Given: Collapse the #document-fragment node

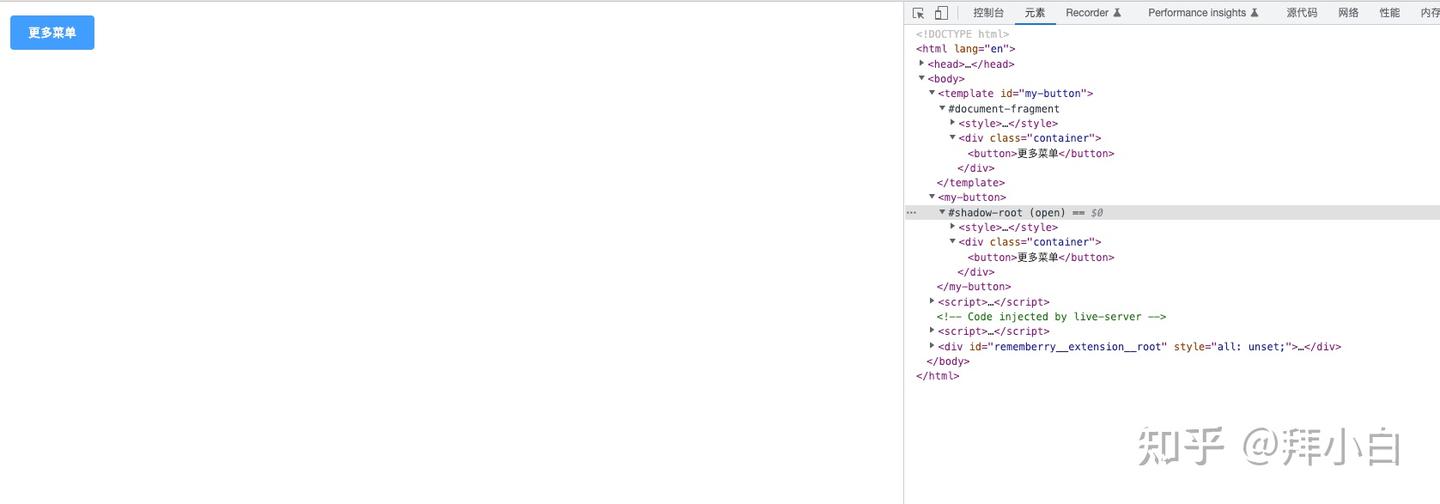Looking at the screenshot, I should 942,108.
